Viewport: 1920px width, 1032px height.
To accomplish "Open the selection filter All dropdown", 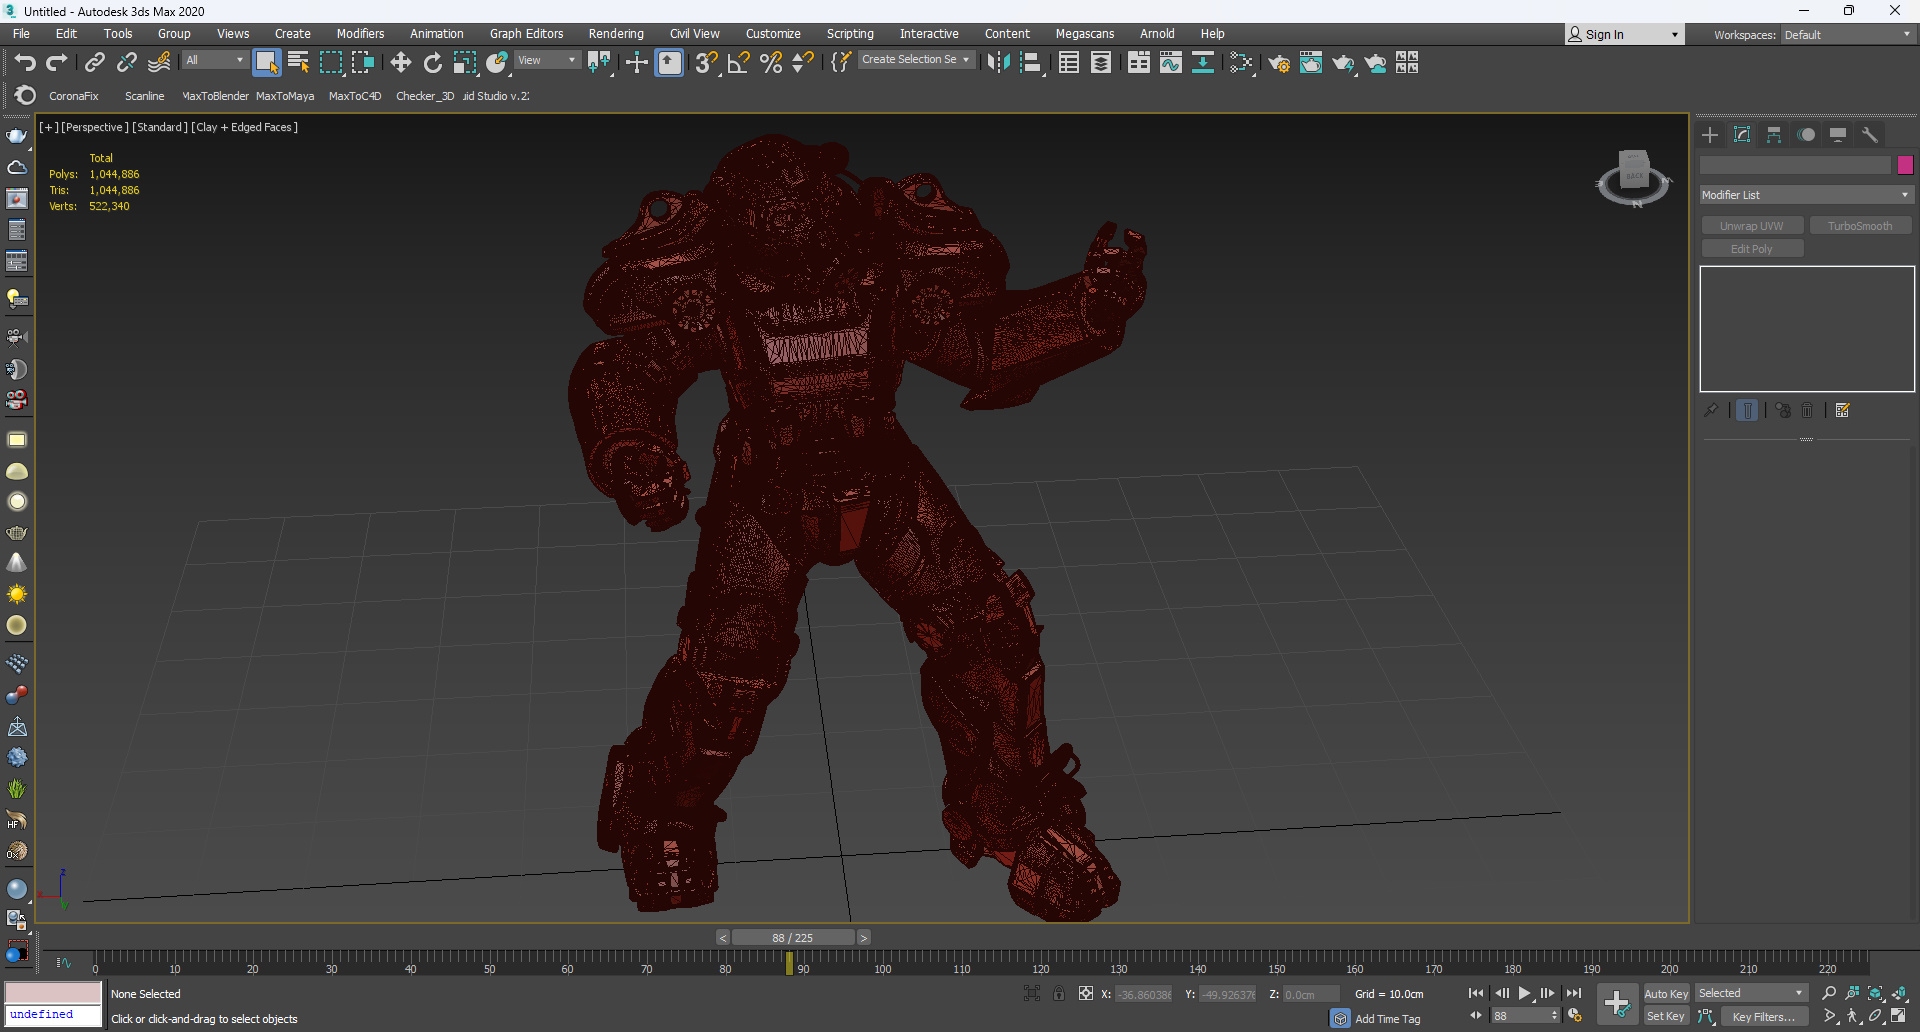I will [x=214, y=60].
